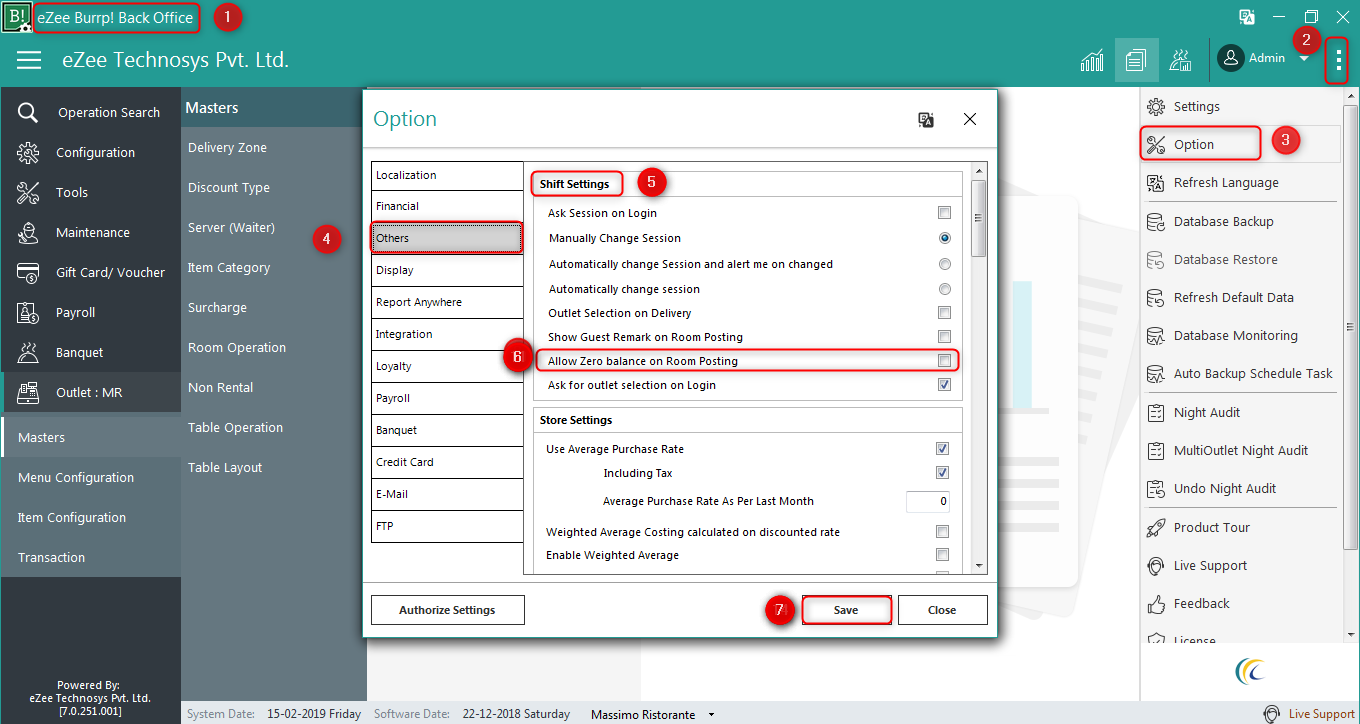This screenshot has width=1360, height=724.
Task: Toggle Outlet Selection on Delivery checkbox
Action: [x=944, y=313]
